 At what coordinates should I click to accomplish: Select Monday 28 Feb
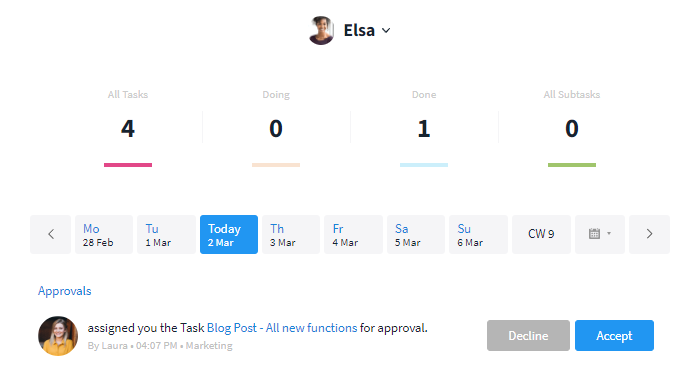[104, 234]
